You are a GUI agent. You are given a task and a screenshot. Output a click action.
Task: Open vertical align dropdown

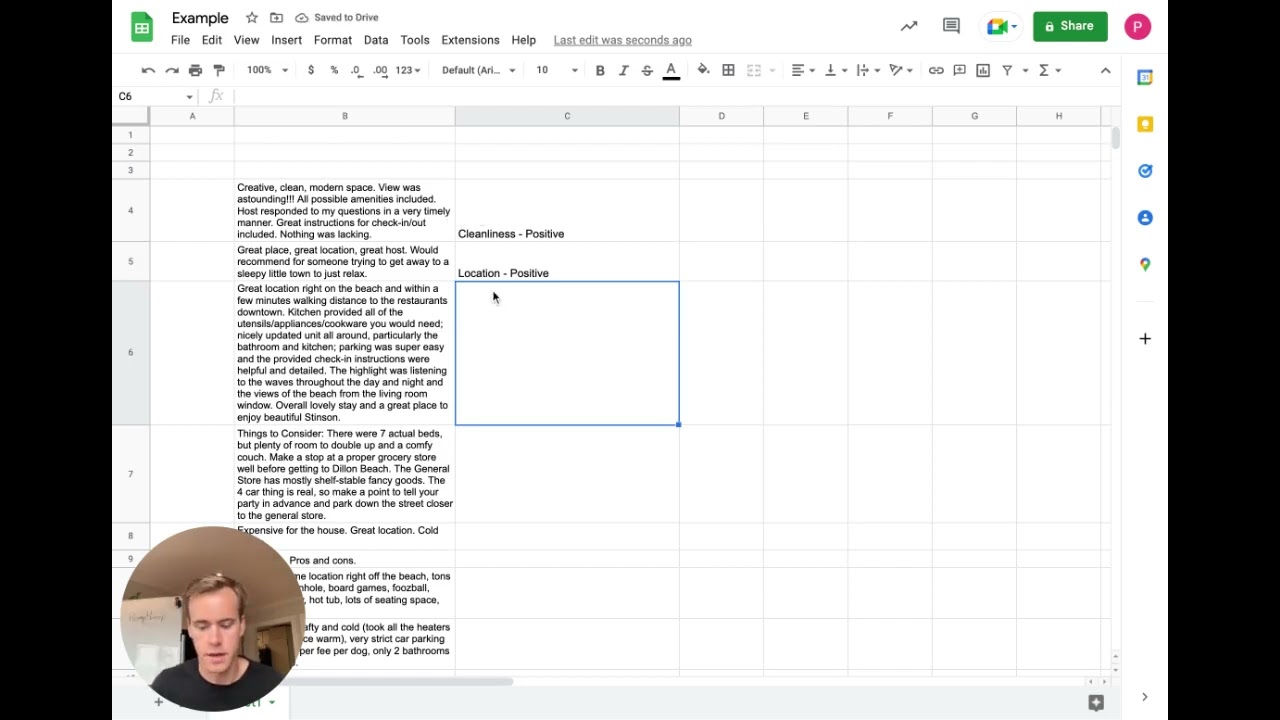point(835,70)
